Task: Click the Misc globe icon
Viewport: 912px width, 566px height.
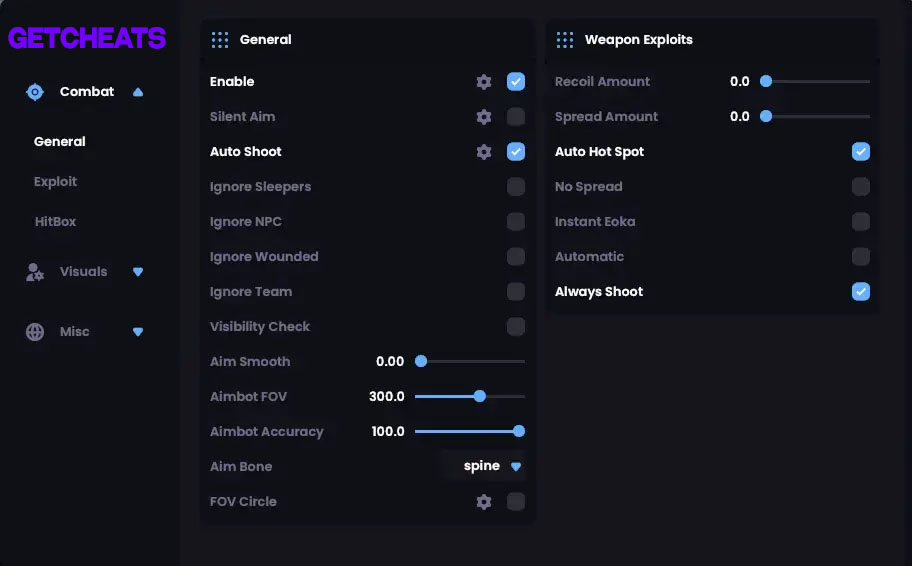Action: pos(35,332)
